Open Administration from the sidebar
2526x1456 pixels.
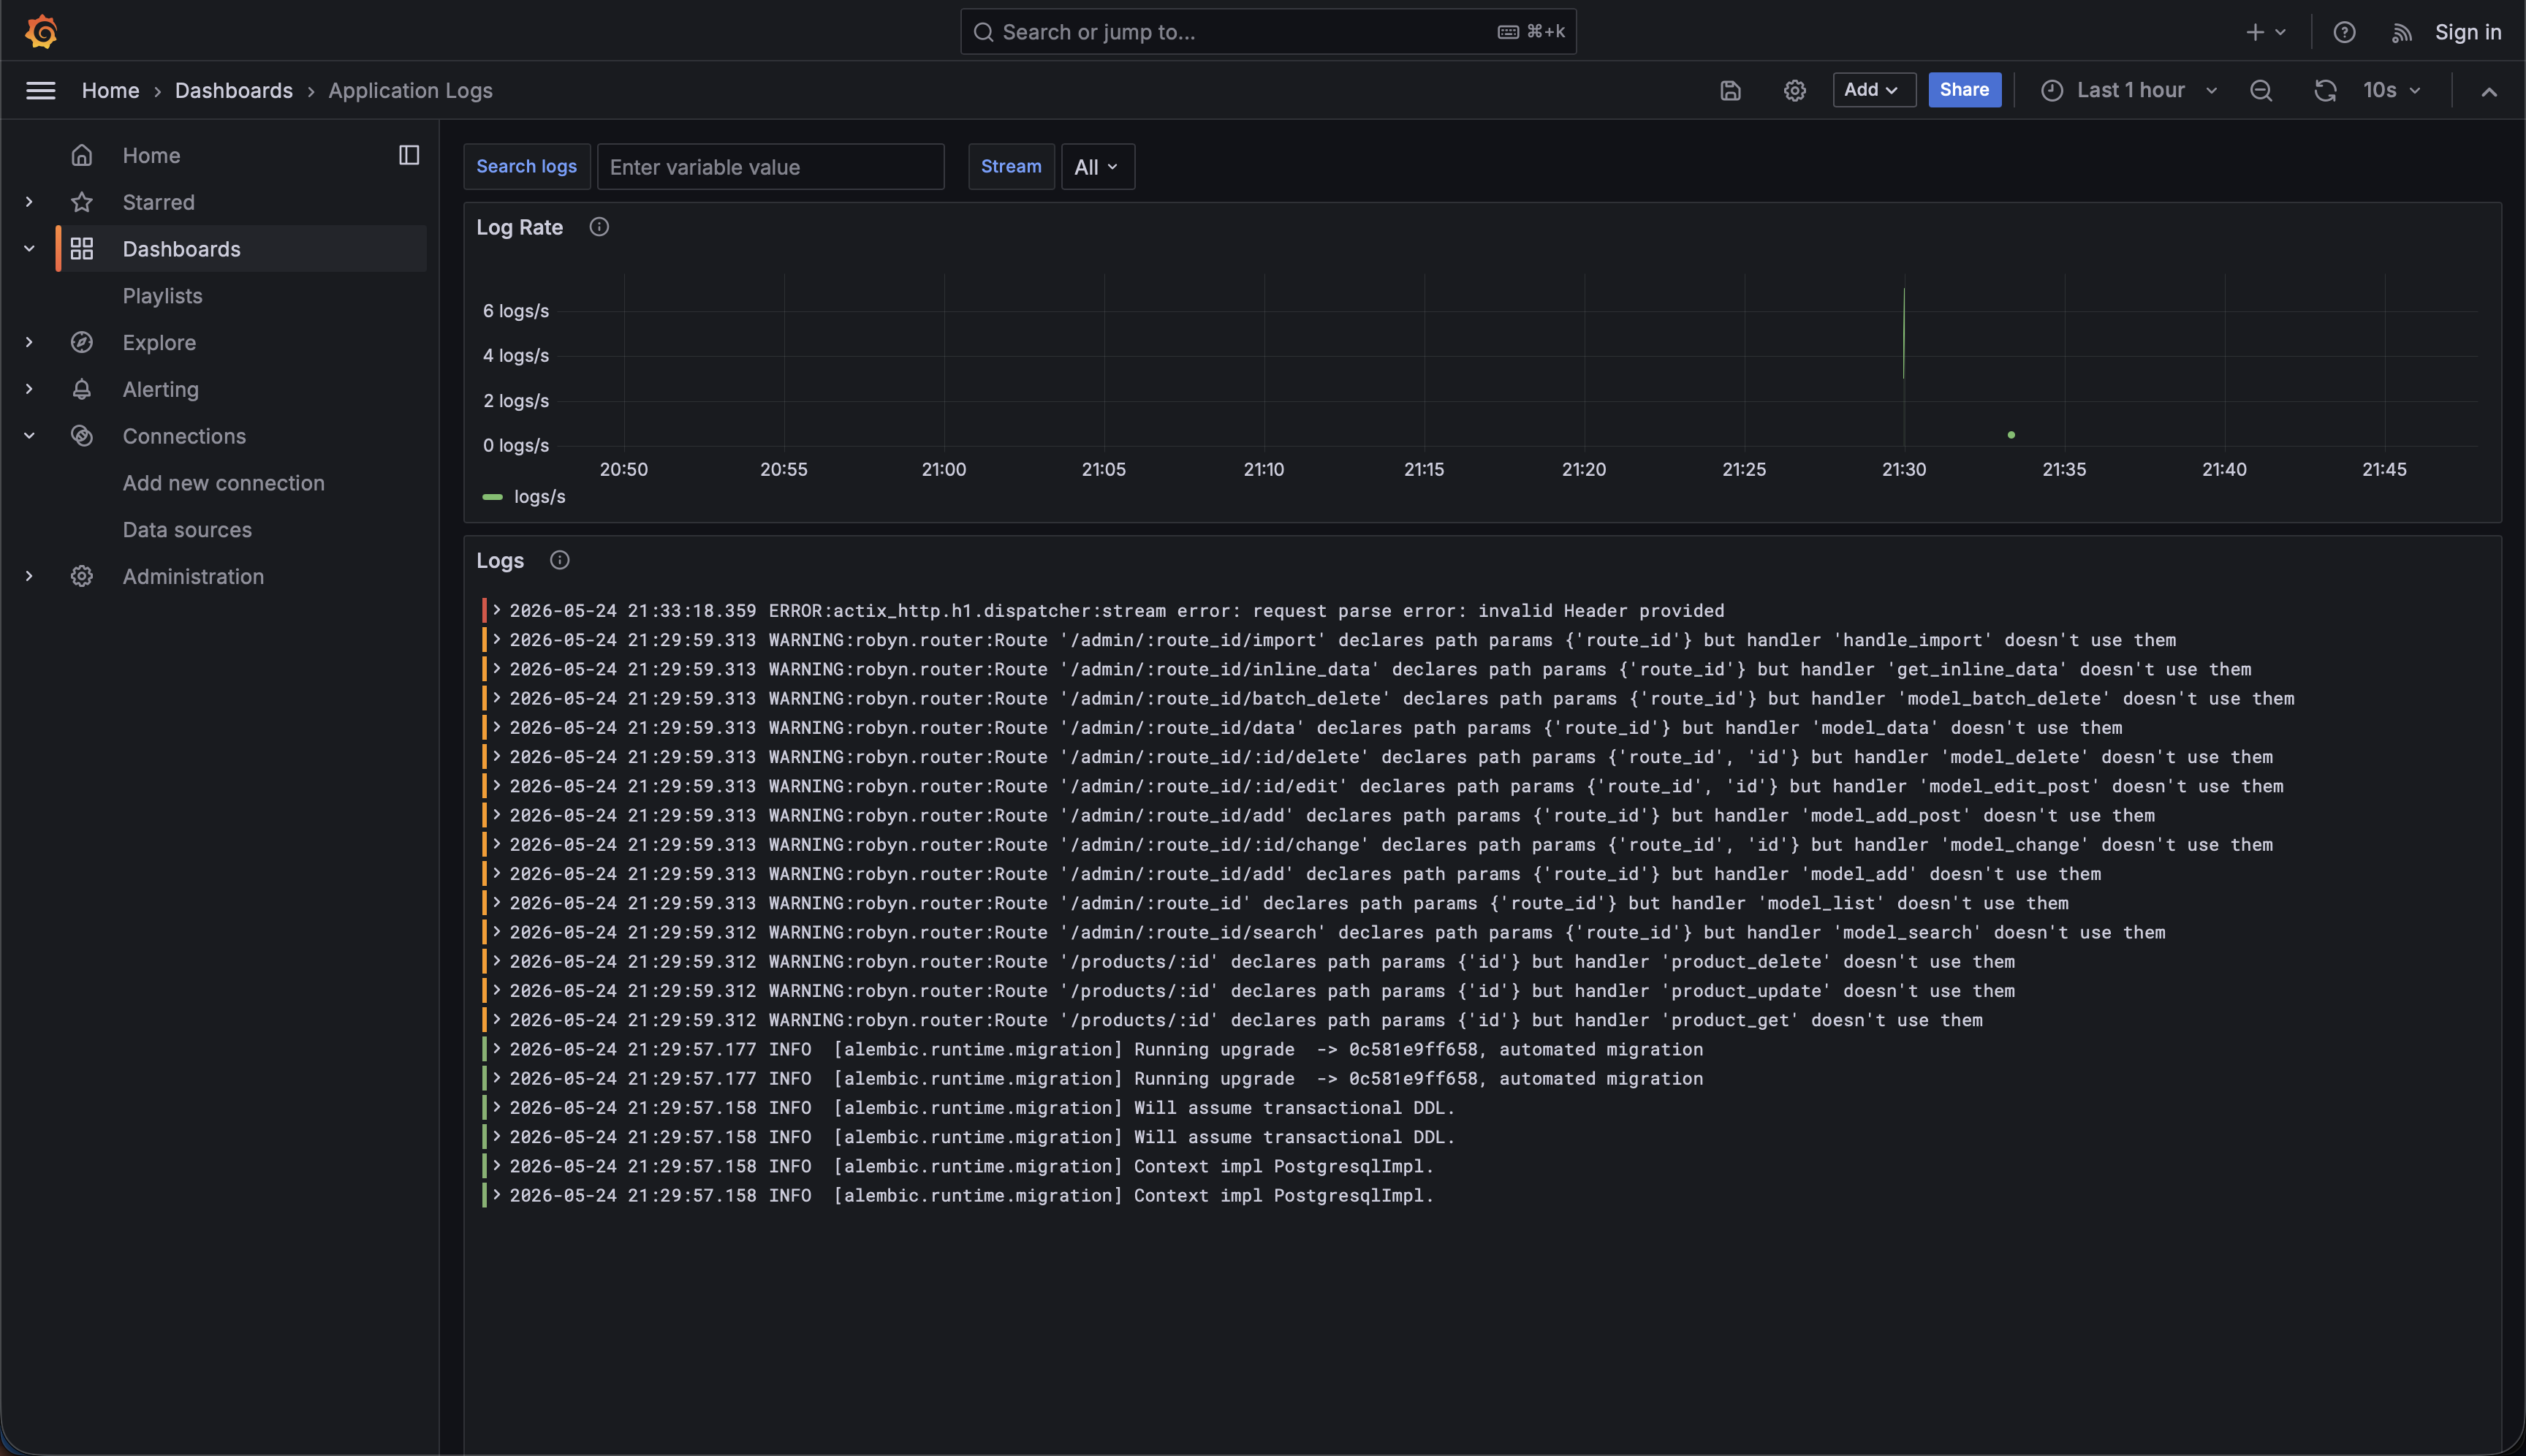193,576
